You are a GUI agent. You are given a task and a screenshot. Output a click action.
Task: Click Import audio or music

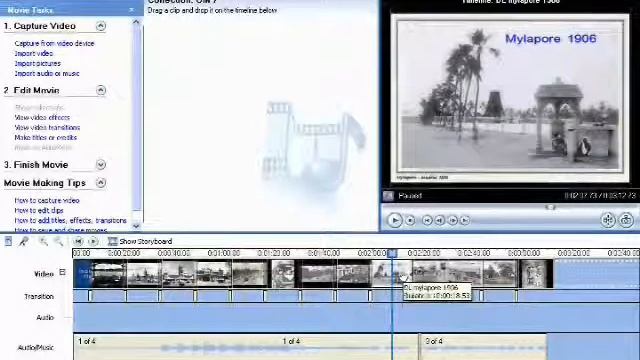pyautogui.click(x=47, y=73)
